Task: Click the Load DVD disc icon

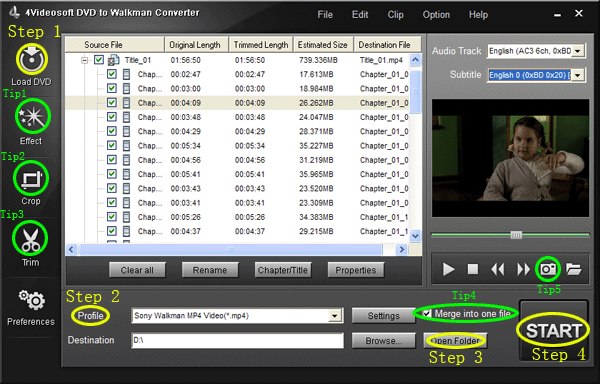Action: point(32,59)
